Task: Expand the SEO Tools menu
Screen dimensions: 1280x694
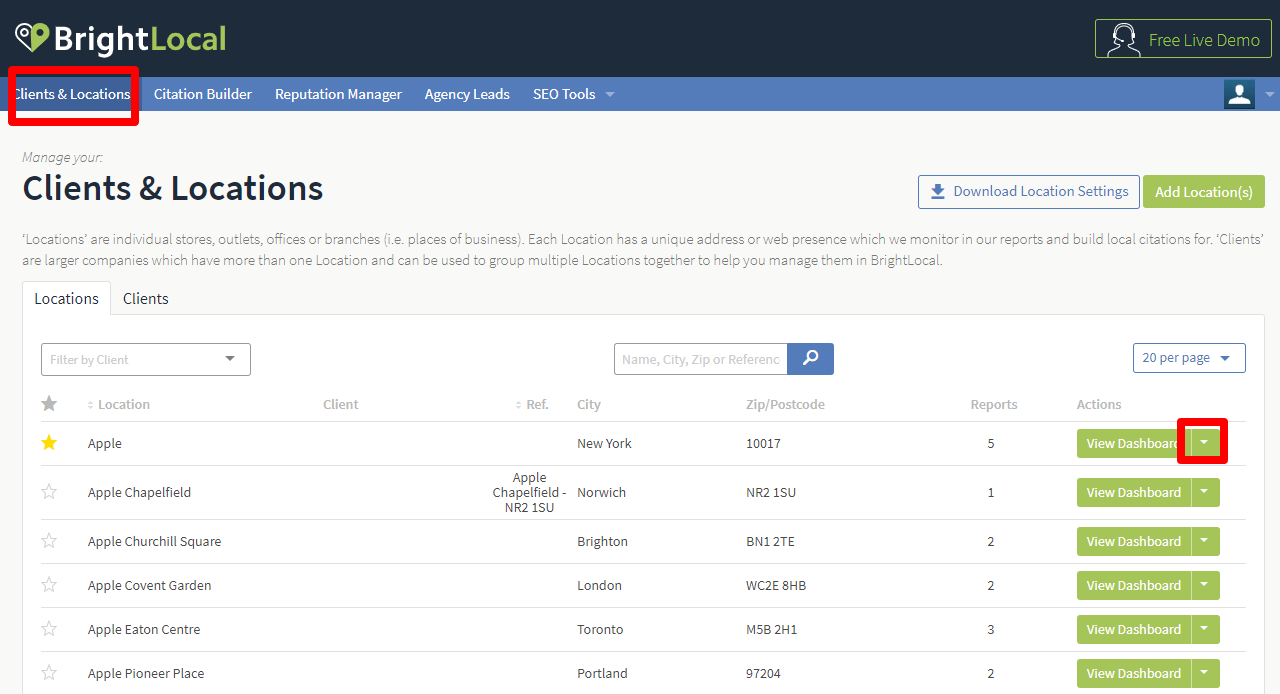Action: [x=573, y=94]
